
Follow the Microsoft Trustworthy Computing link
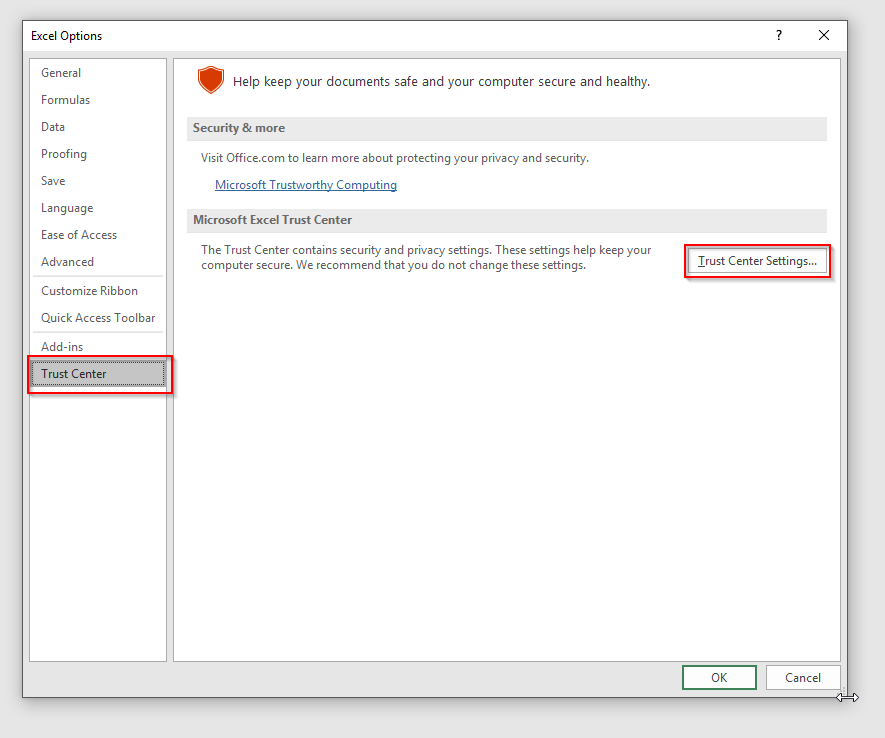point(306,184)
